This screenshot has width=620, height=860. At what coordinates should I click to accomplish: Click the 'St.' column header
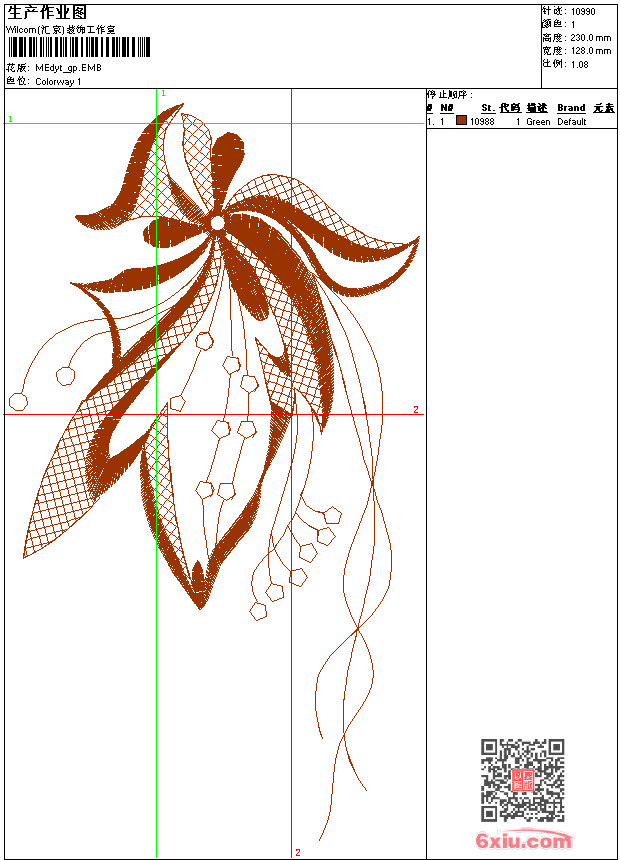pyautogui.click(x=488, y=108)
